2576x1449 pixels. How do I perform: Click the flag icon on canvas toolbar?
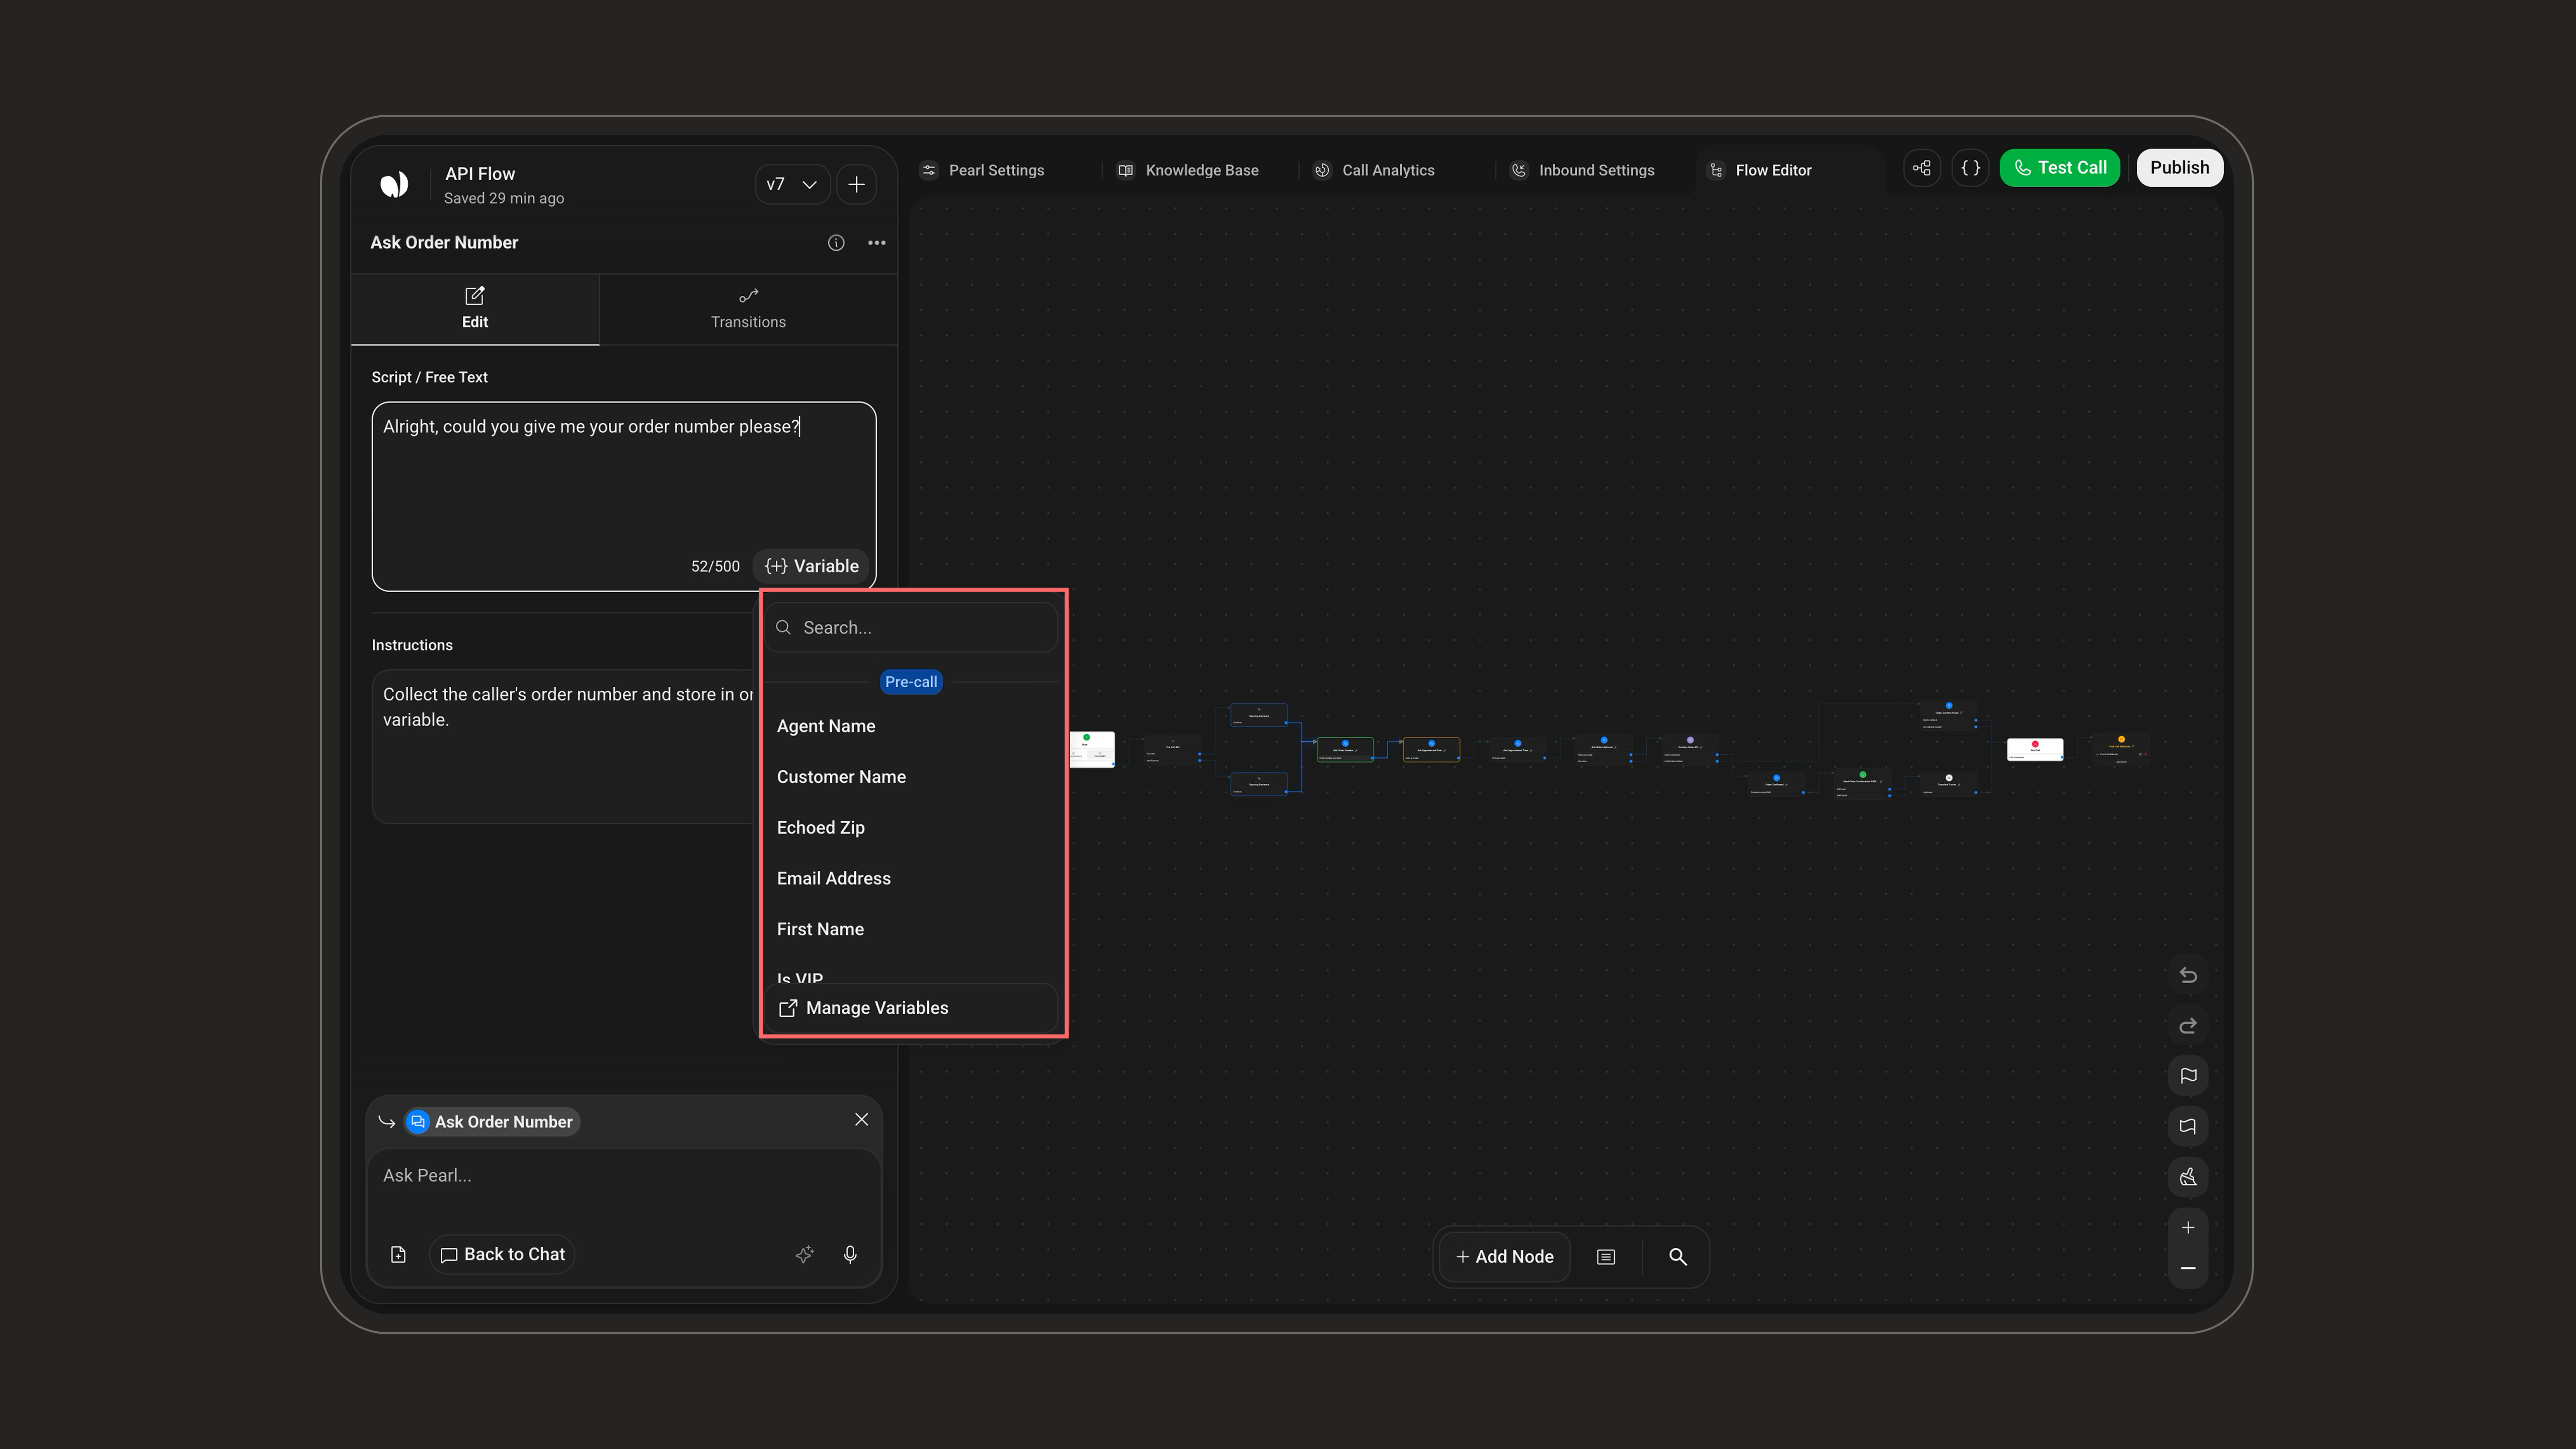pos(2188,1076)
